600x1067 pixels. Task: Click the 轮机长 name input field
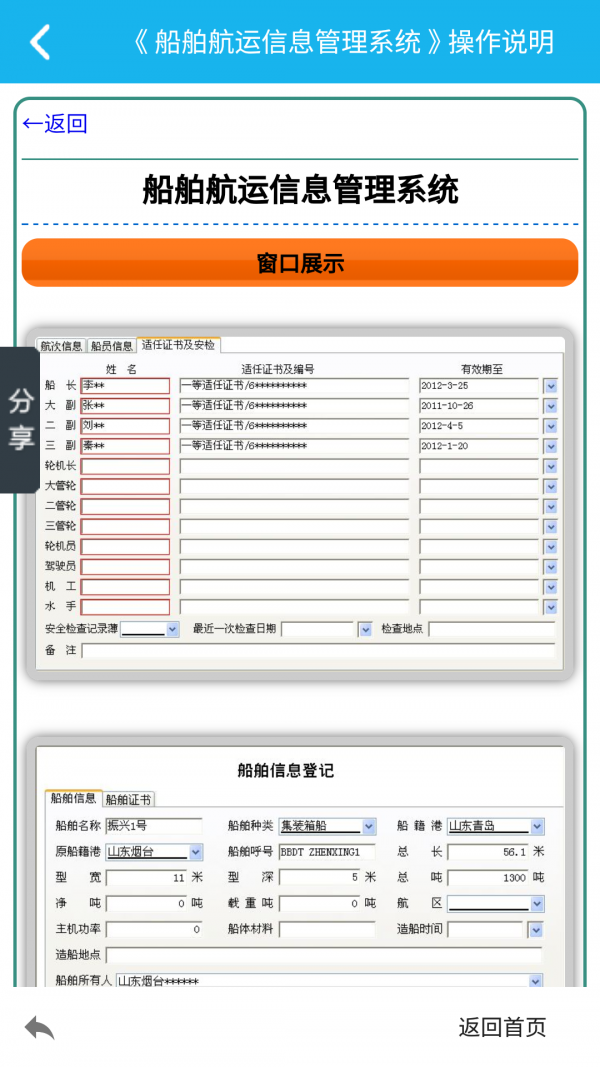[x=125, y=466]
